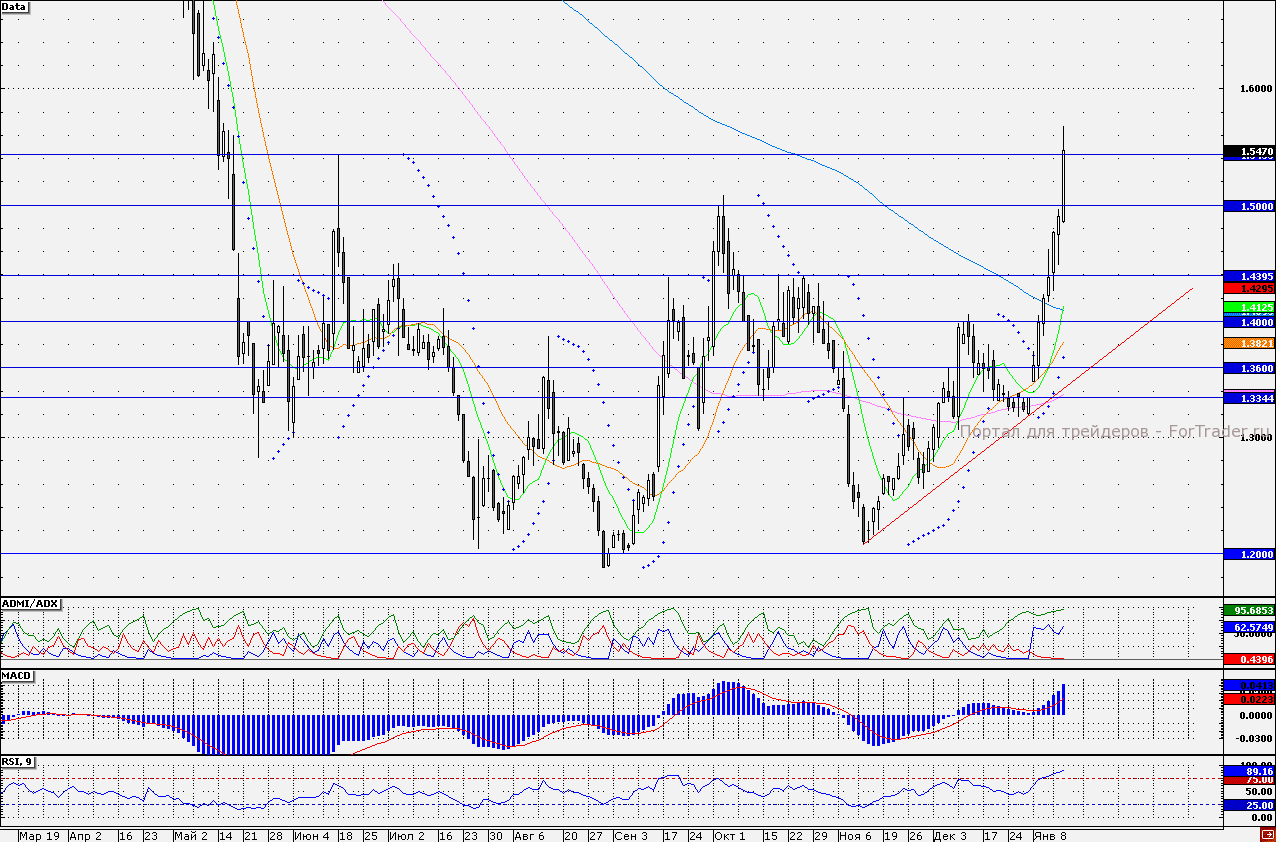Click the blue 89.16 RSI value tag
Viewport: 1276px width, 842px height.
click(x=1248, y=772)
